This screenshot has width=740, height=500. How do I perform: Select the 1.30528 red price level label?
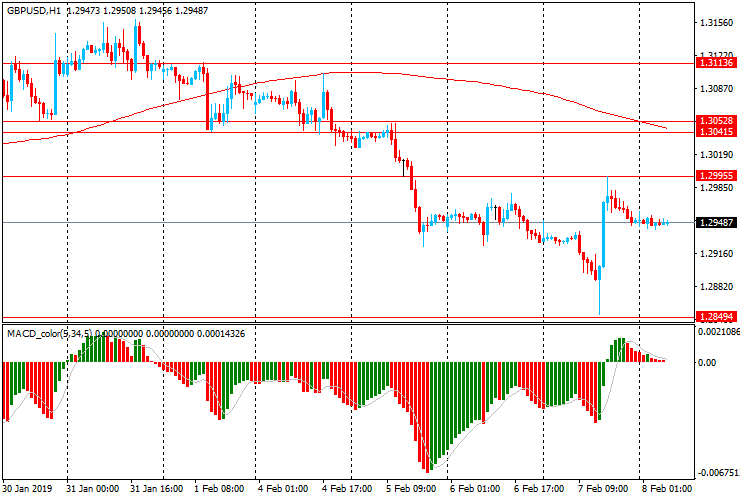coord(717,121)
